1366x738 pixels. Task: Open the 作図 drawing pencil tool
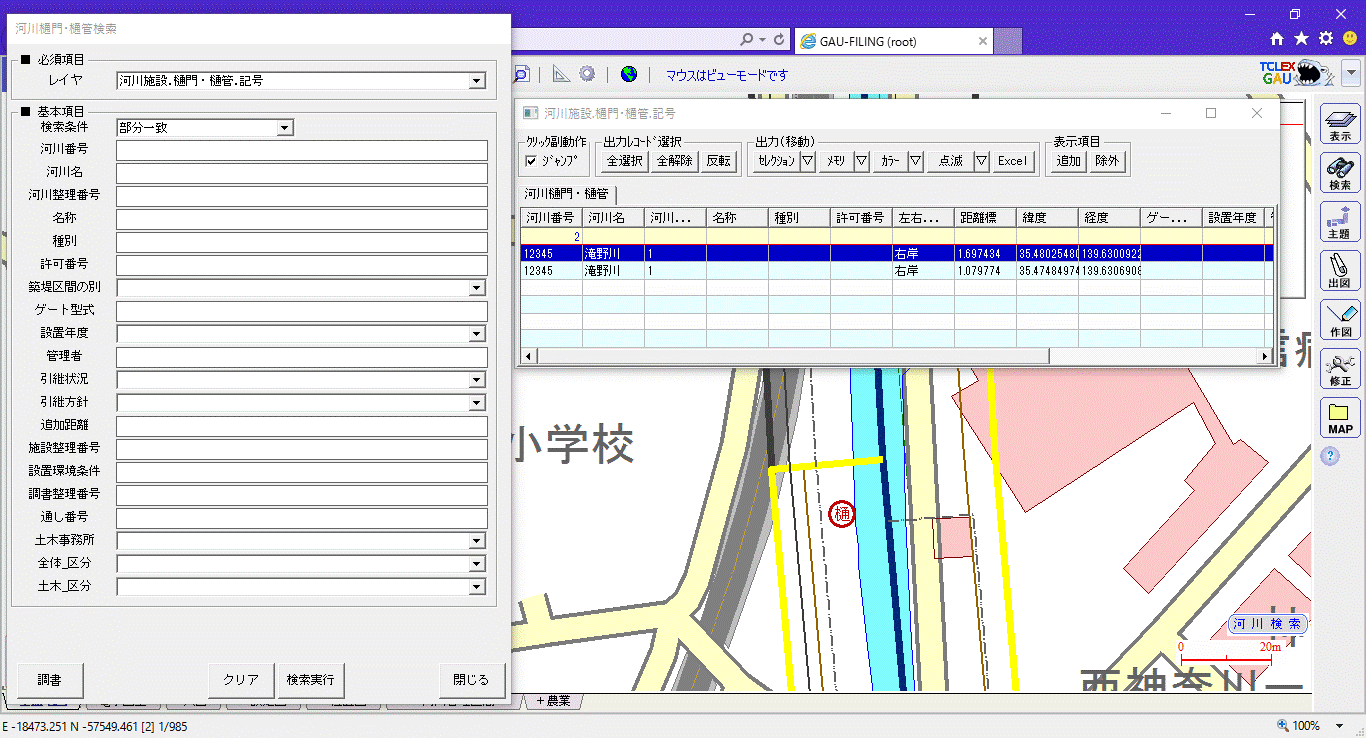click(1340, 319)
